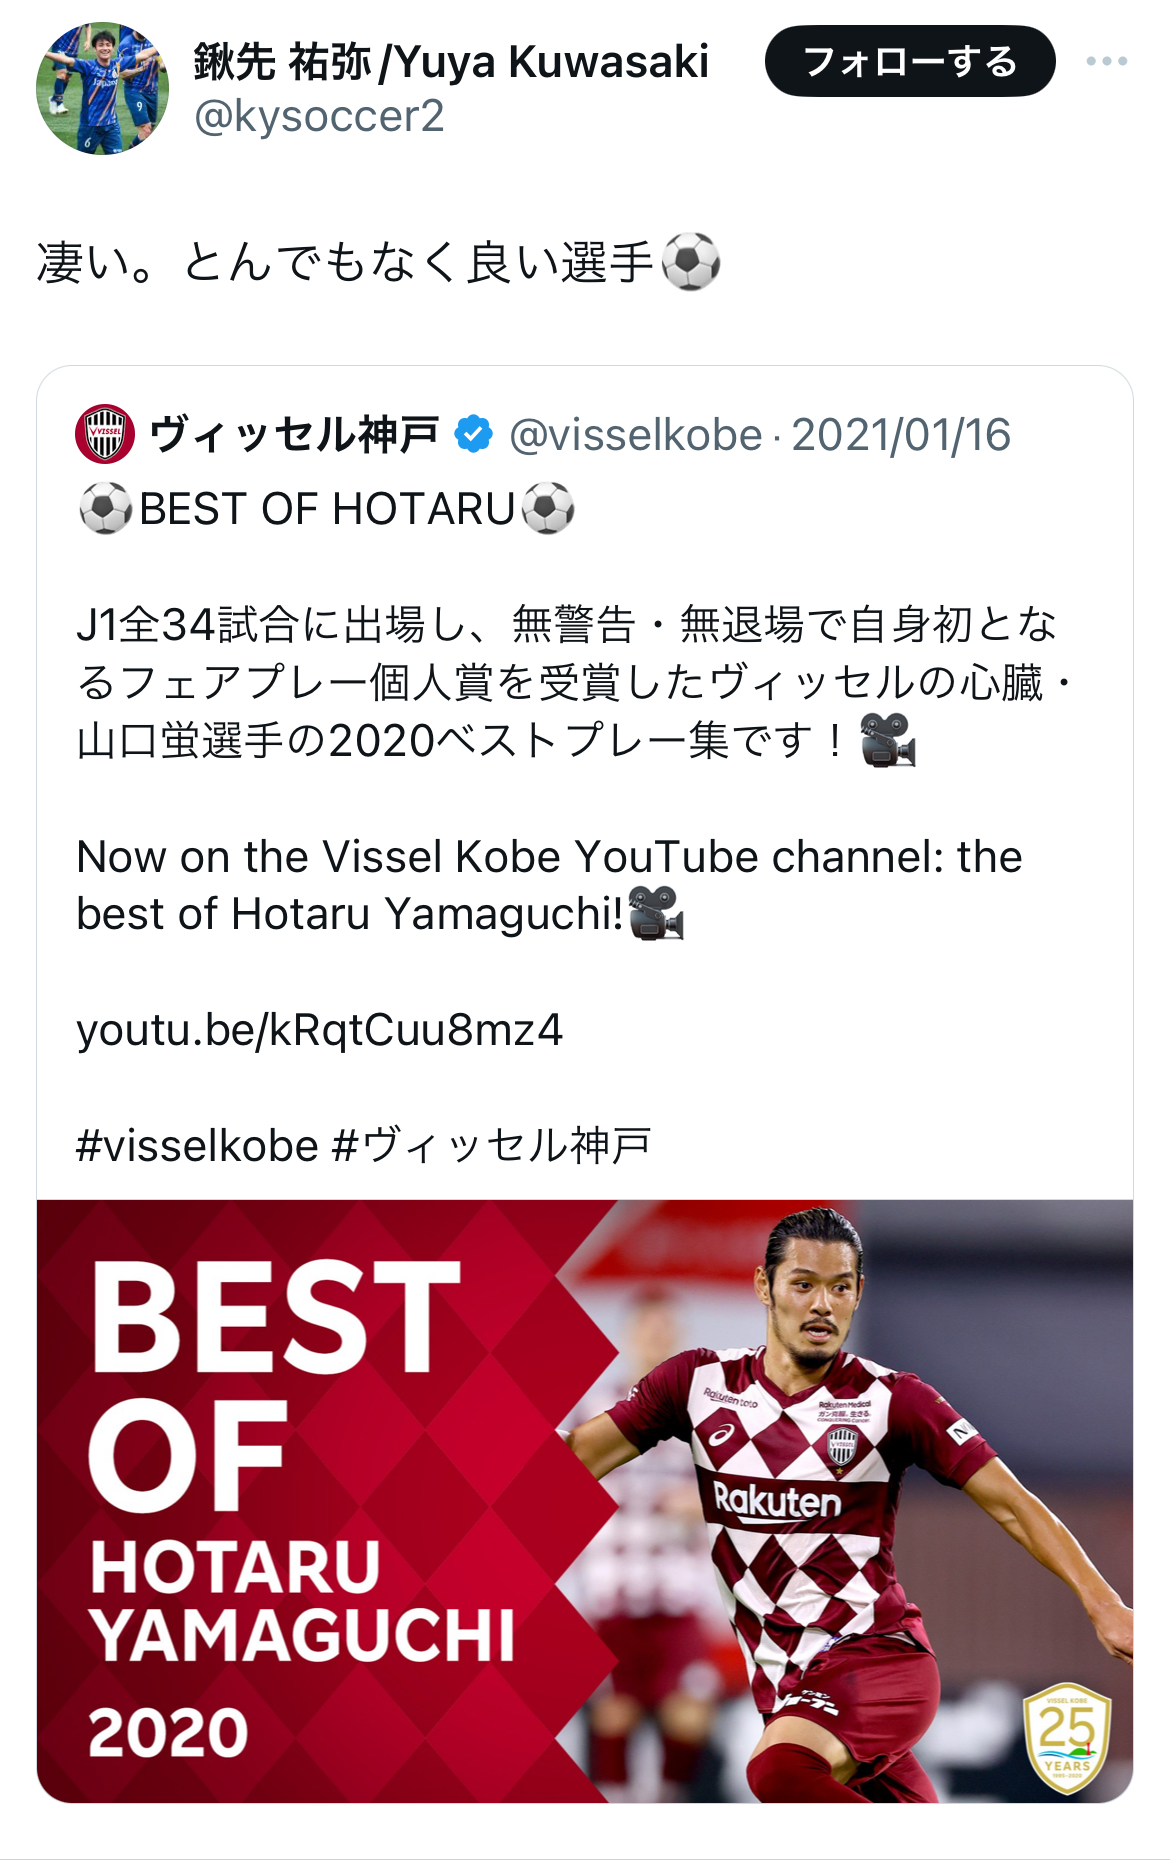Open the 2021/01/16 tweet date
This screenshot has width=1170, height=1860.
[x=901, y=435]
